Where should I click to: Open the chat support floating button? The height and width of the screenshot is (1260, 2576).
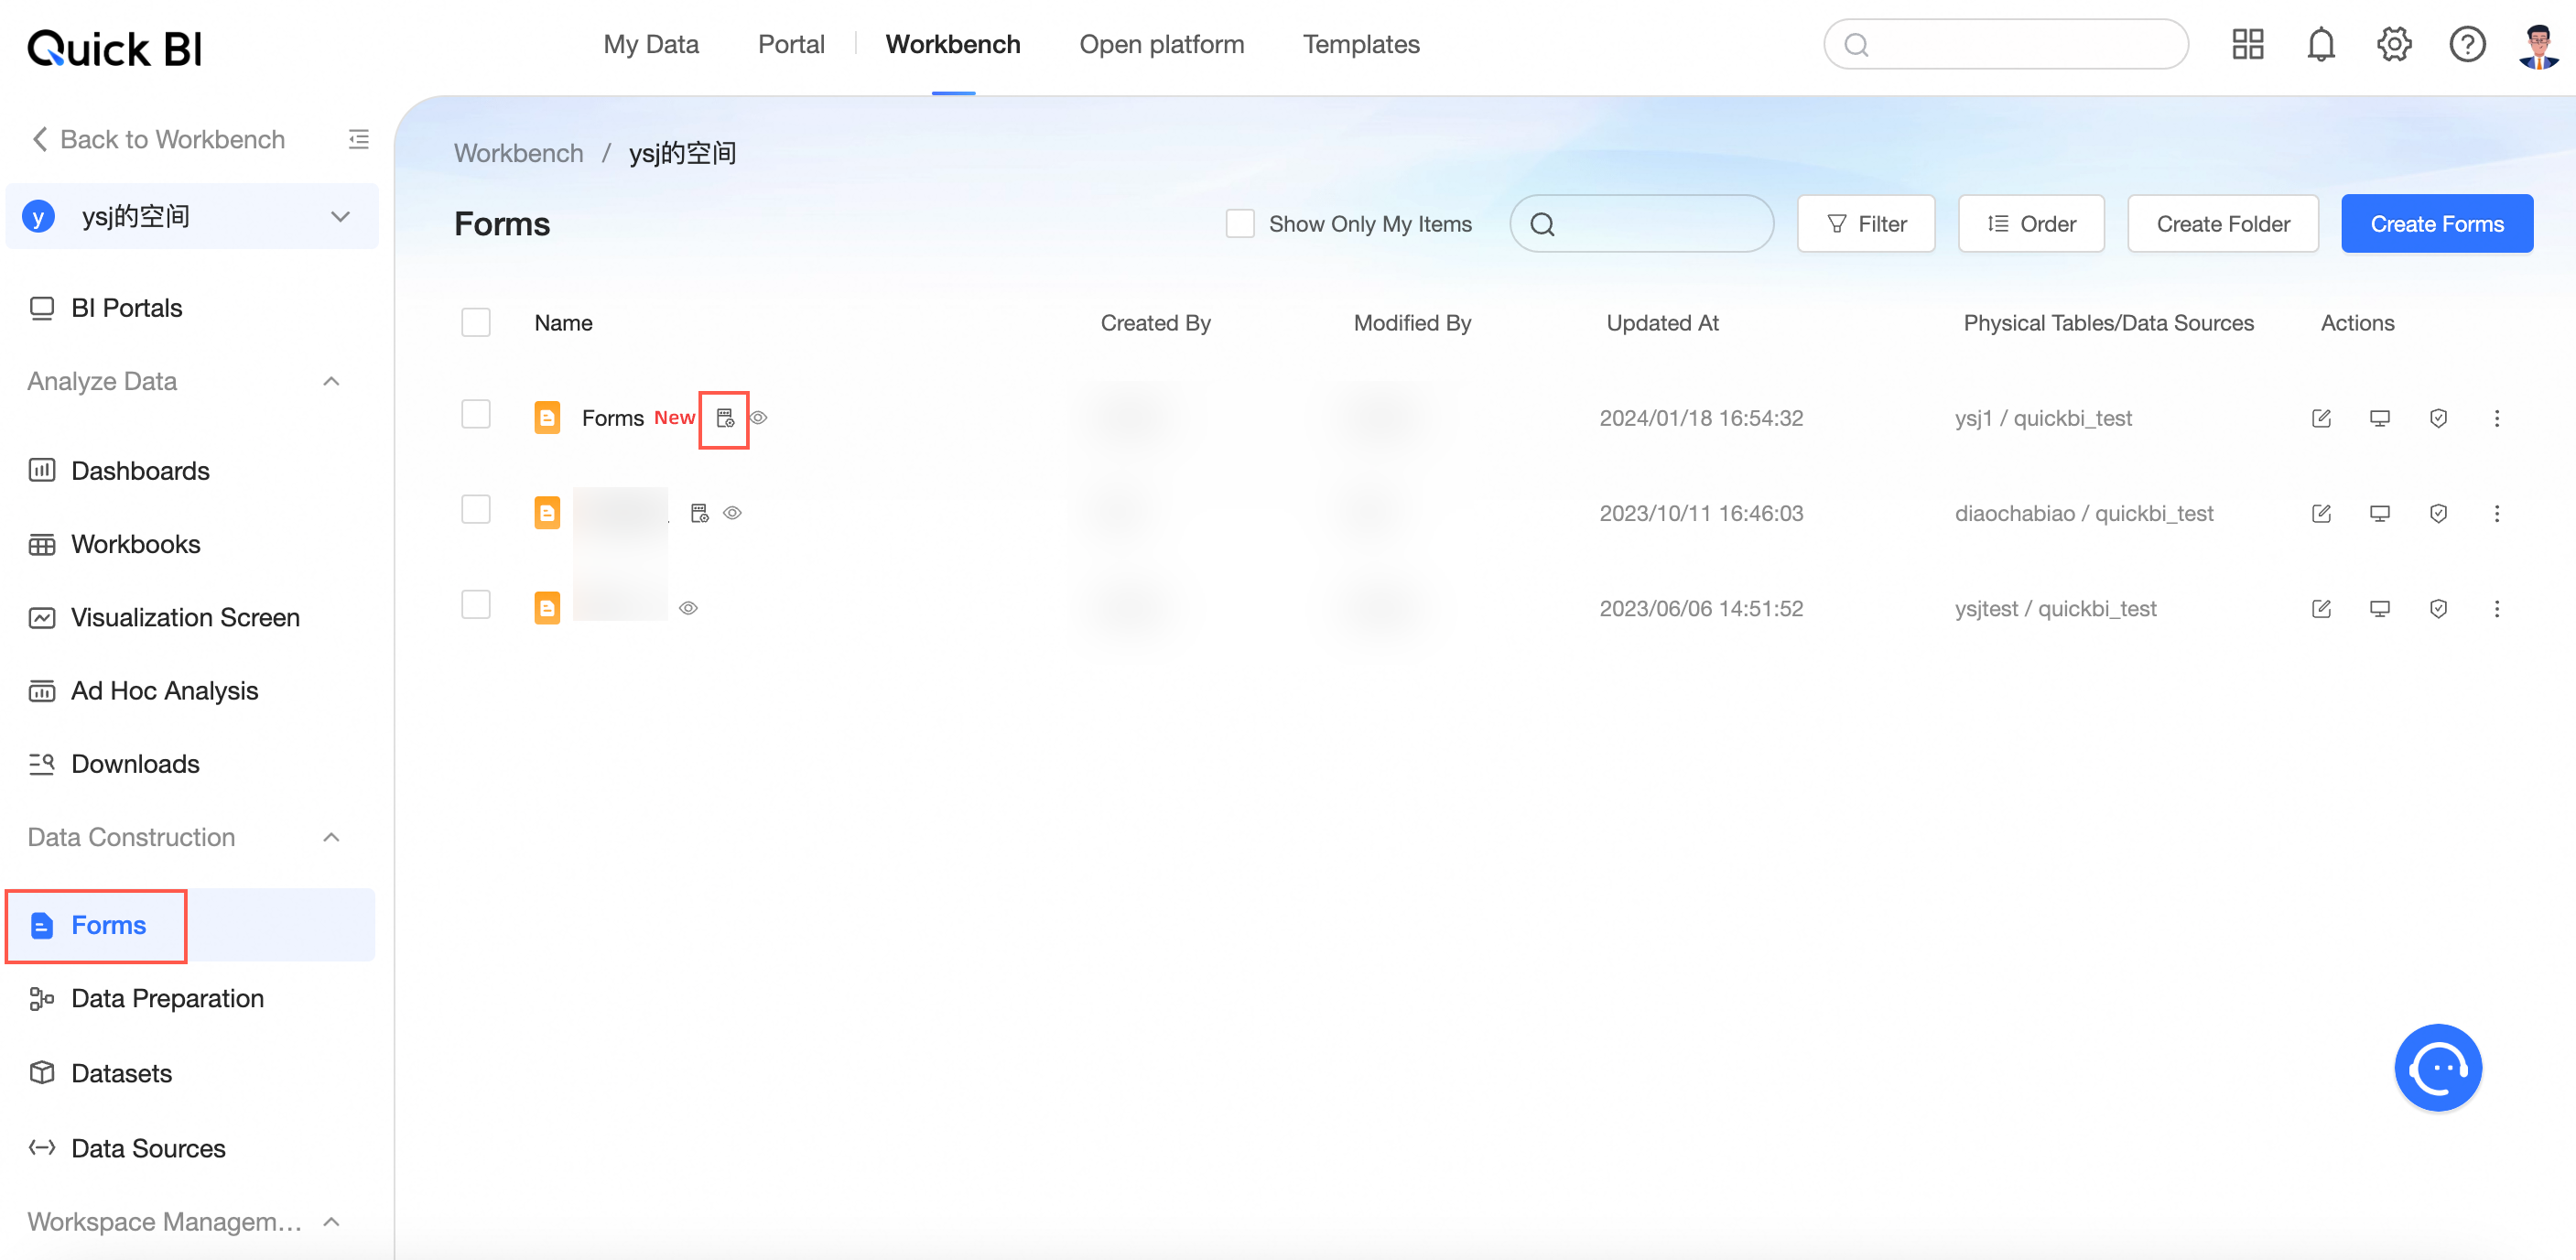tap(2437, 1067)
